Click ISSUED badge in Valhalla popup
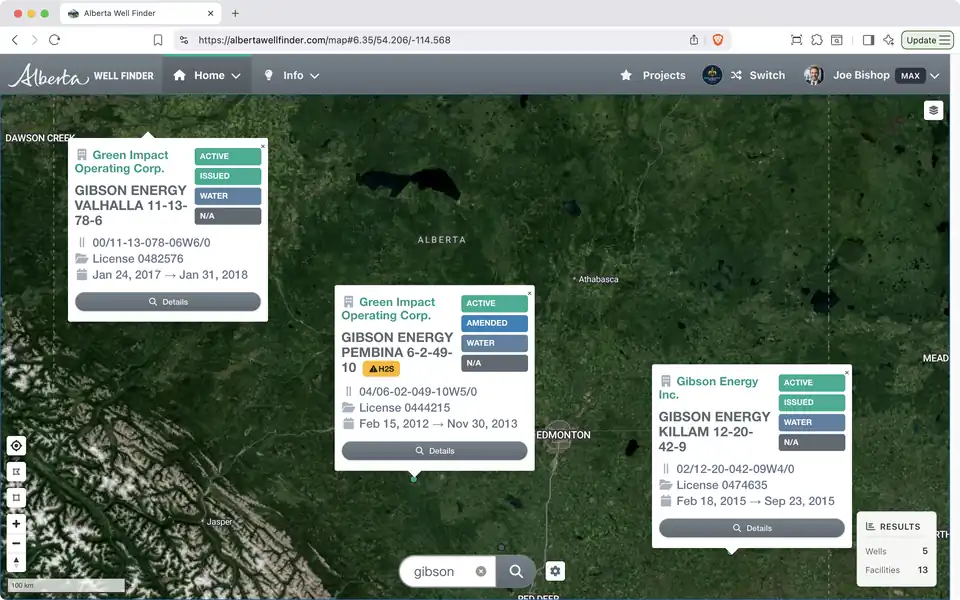This screenshot has width=960, height=600. (228, 176)
